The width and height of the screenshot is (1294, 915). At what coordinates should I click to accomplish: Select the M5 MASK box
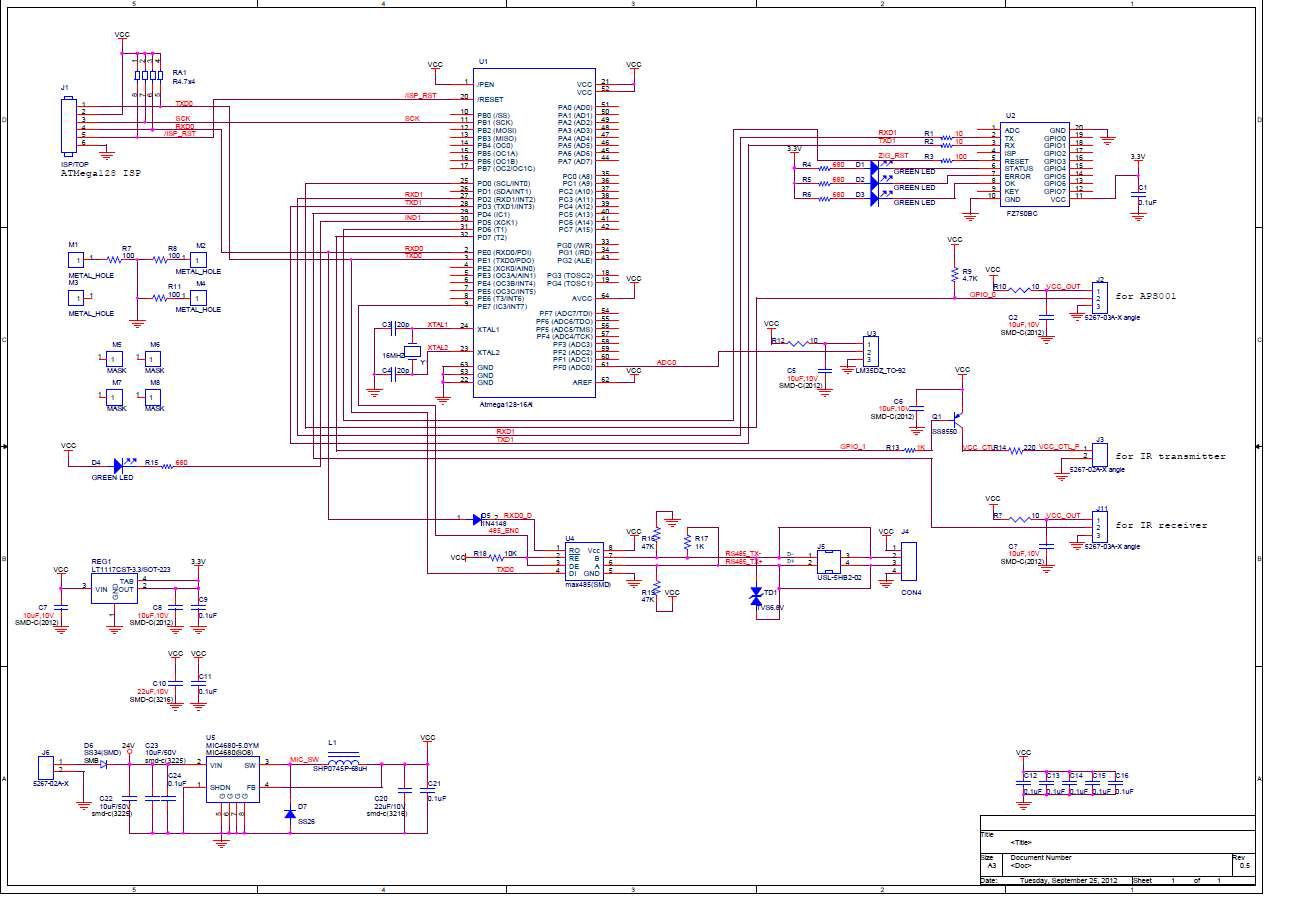(x=114, y=359)
